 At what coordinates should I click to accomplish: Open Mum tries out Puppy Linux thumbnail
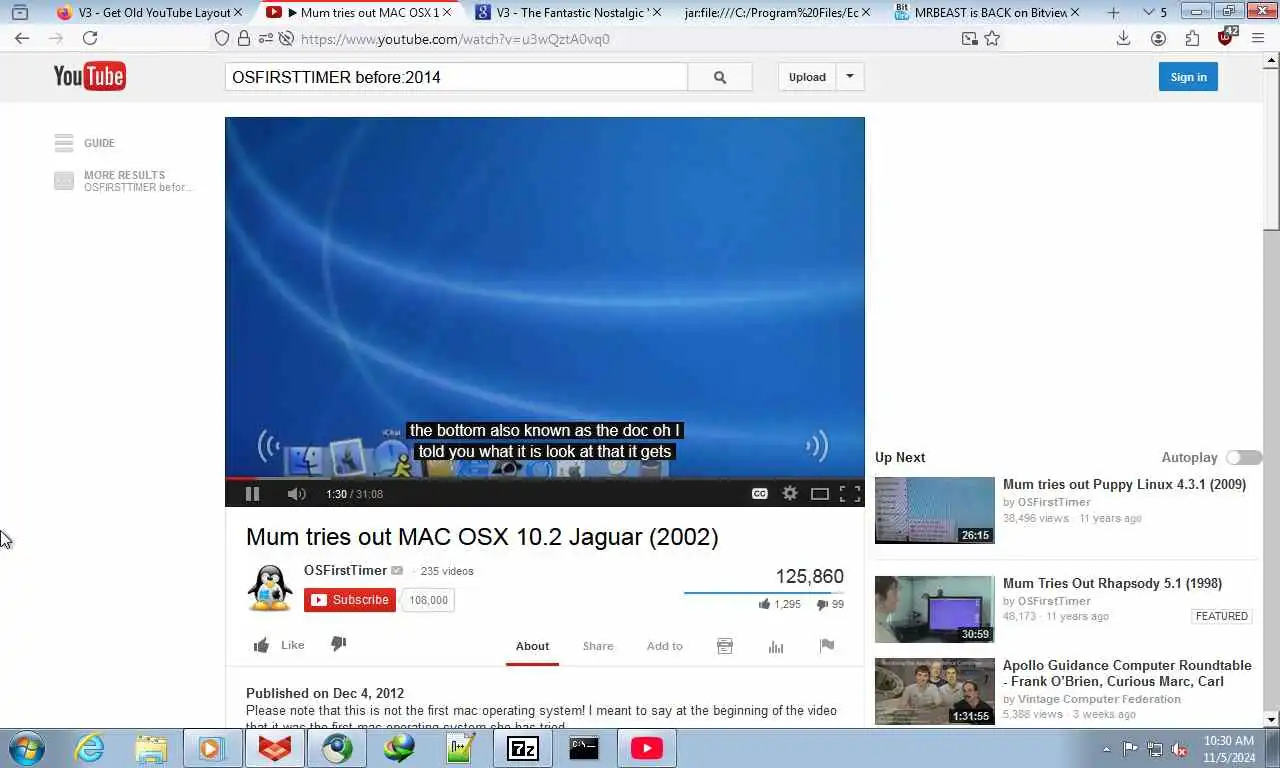coord(934,510)
